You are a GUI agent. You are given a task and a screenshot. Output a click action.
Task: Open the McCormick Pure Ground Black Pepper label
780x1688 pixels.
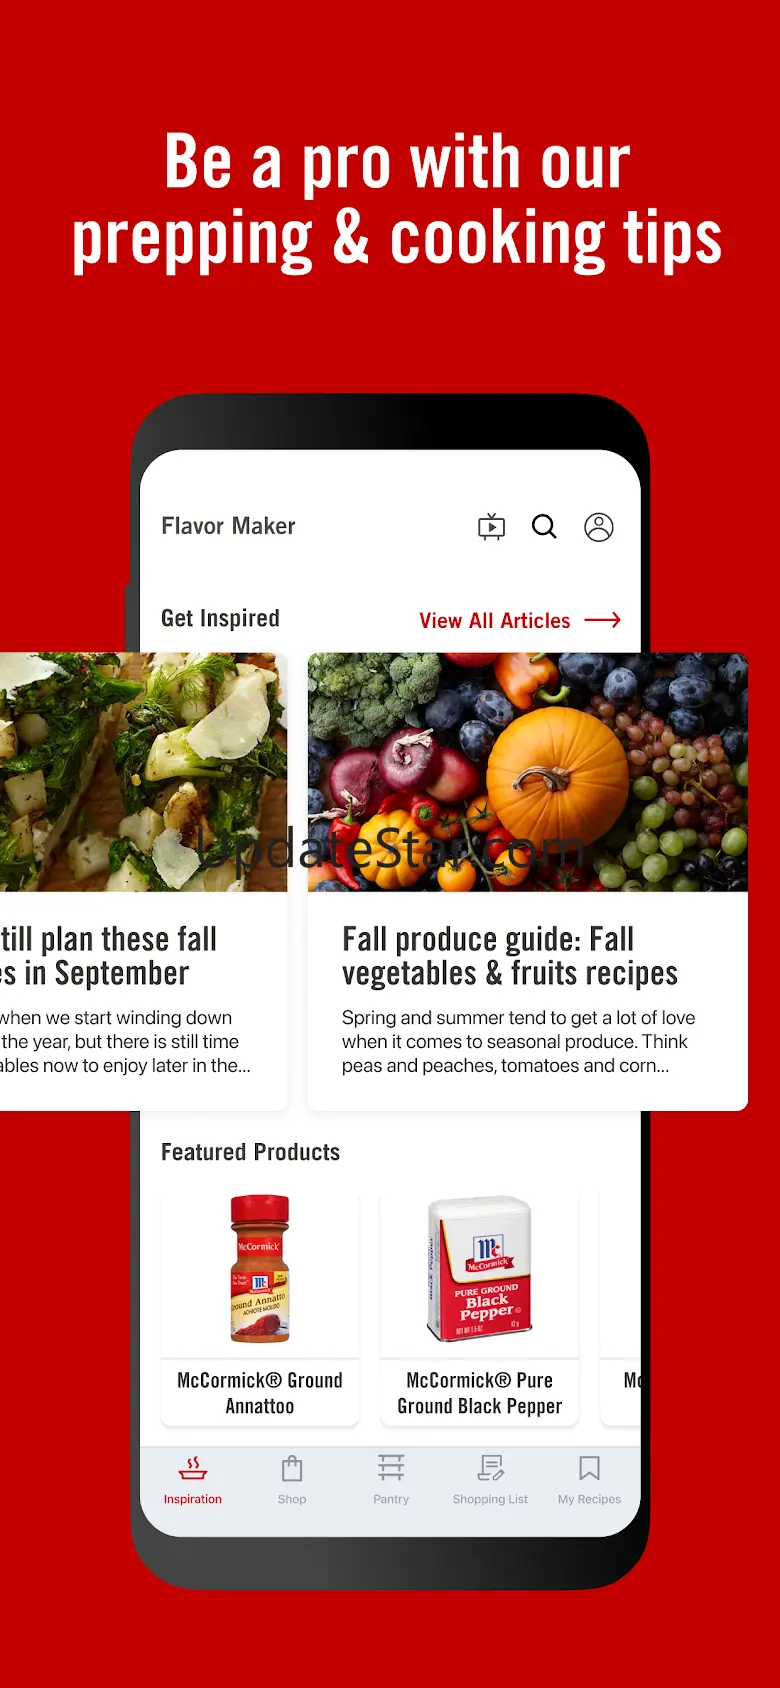pos(480,1393)
